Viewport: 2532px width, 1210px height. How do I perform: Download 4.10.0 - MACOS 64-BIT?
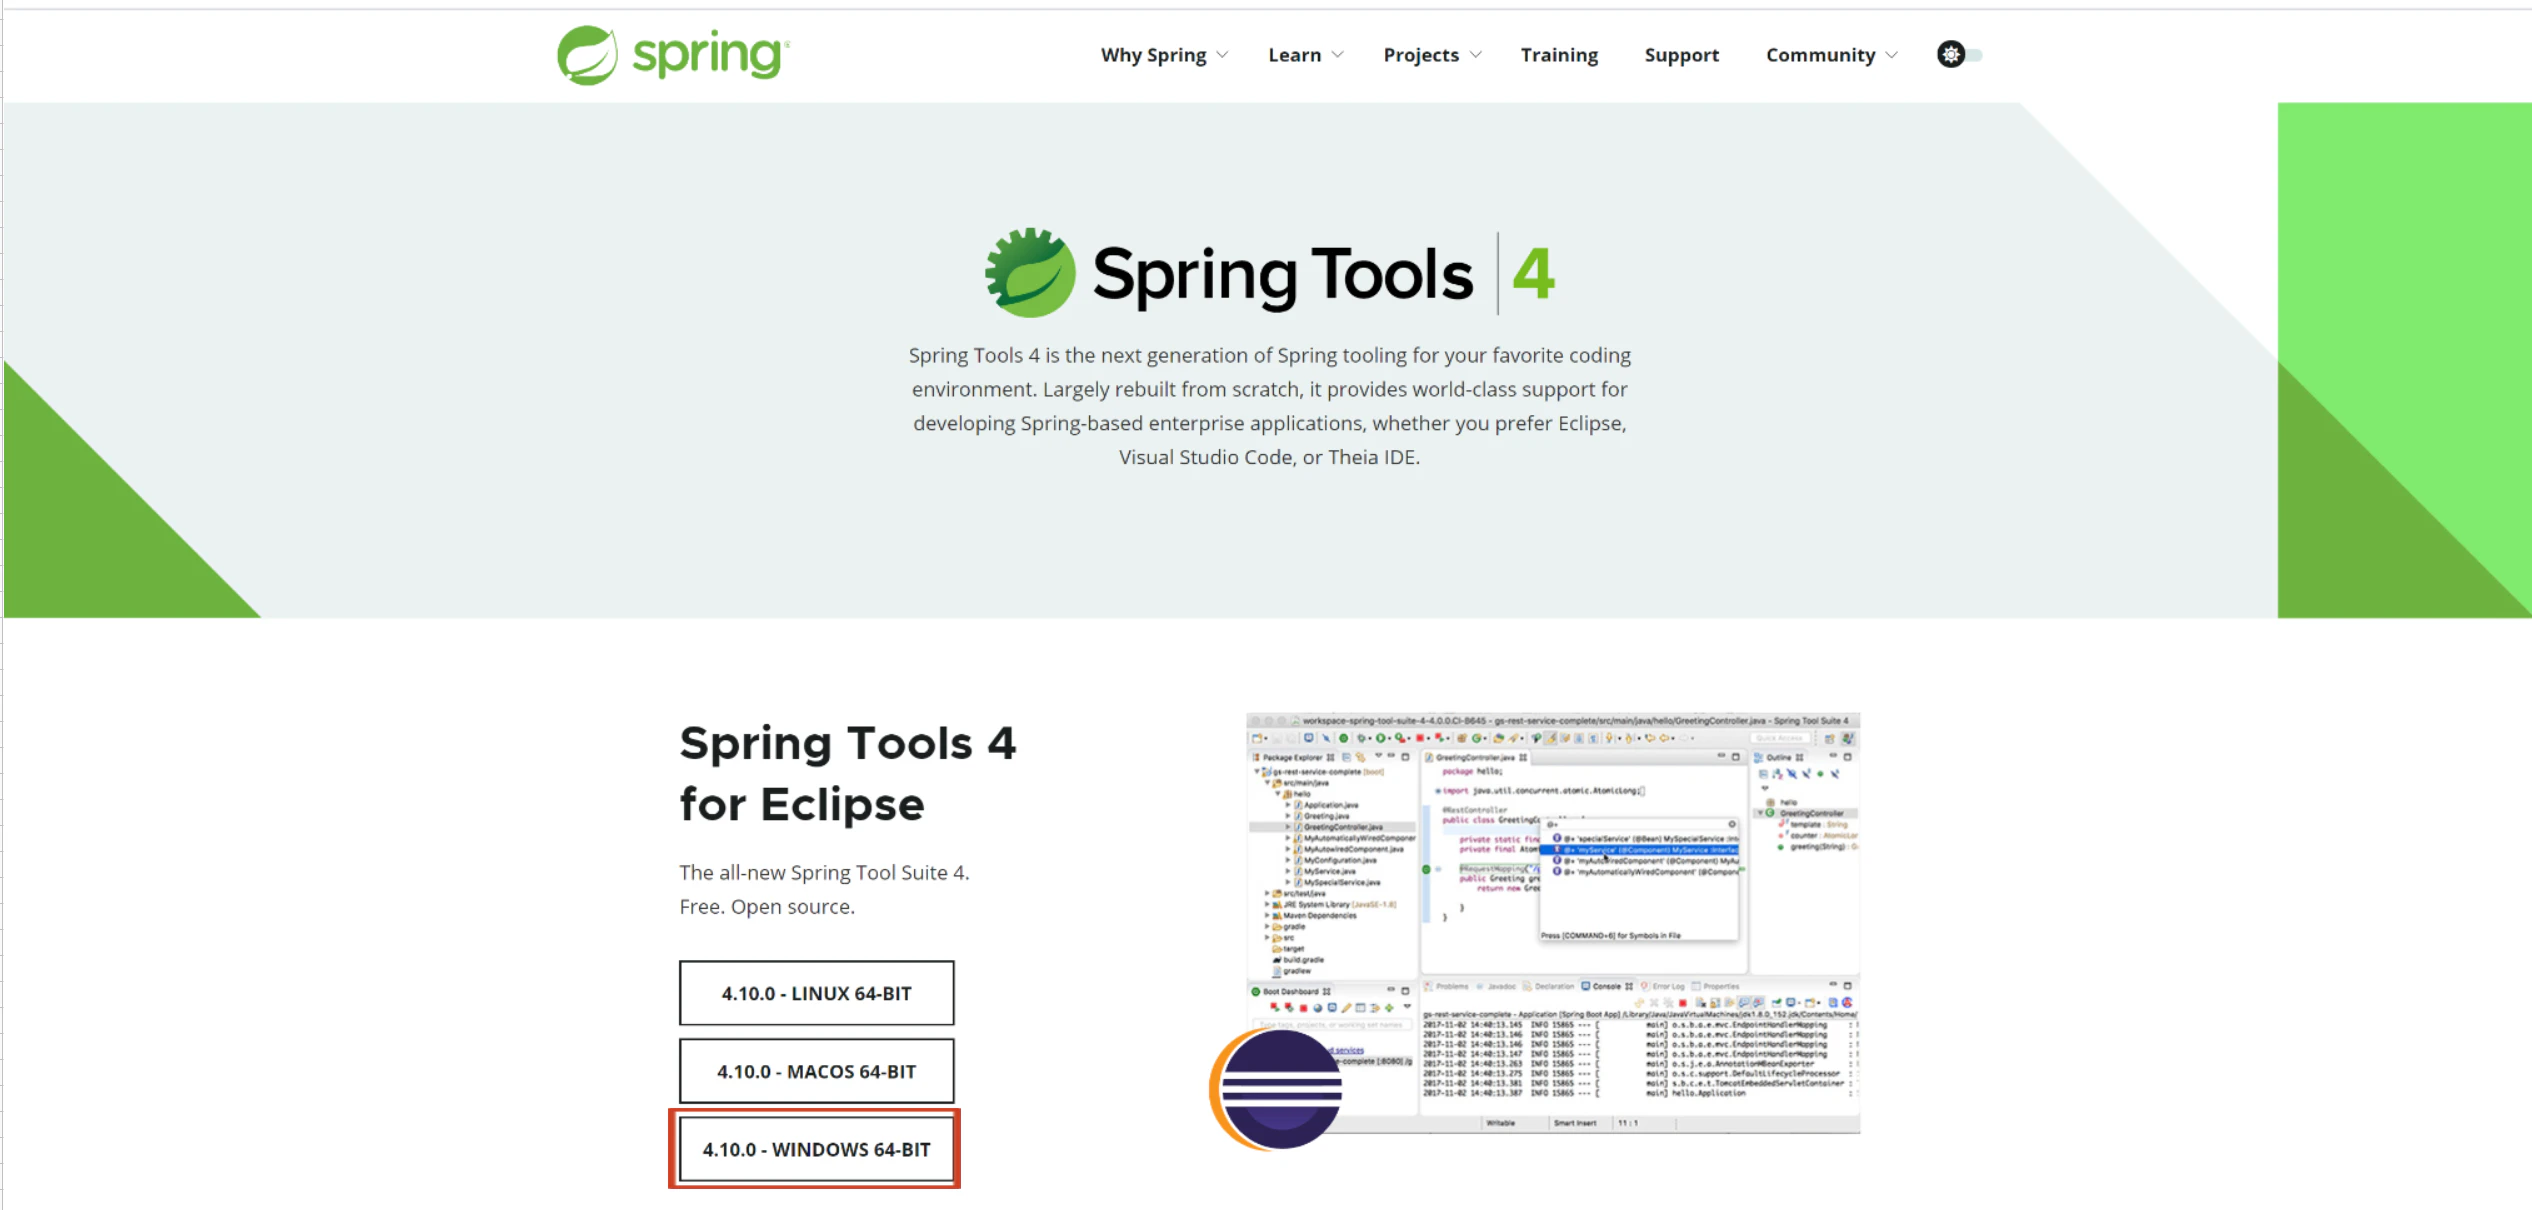817,1071
